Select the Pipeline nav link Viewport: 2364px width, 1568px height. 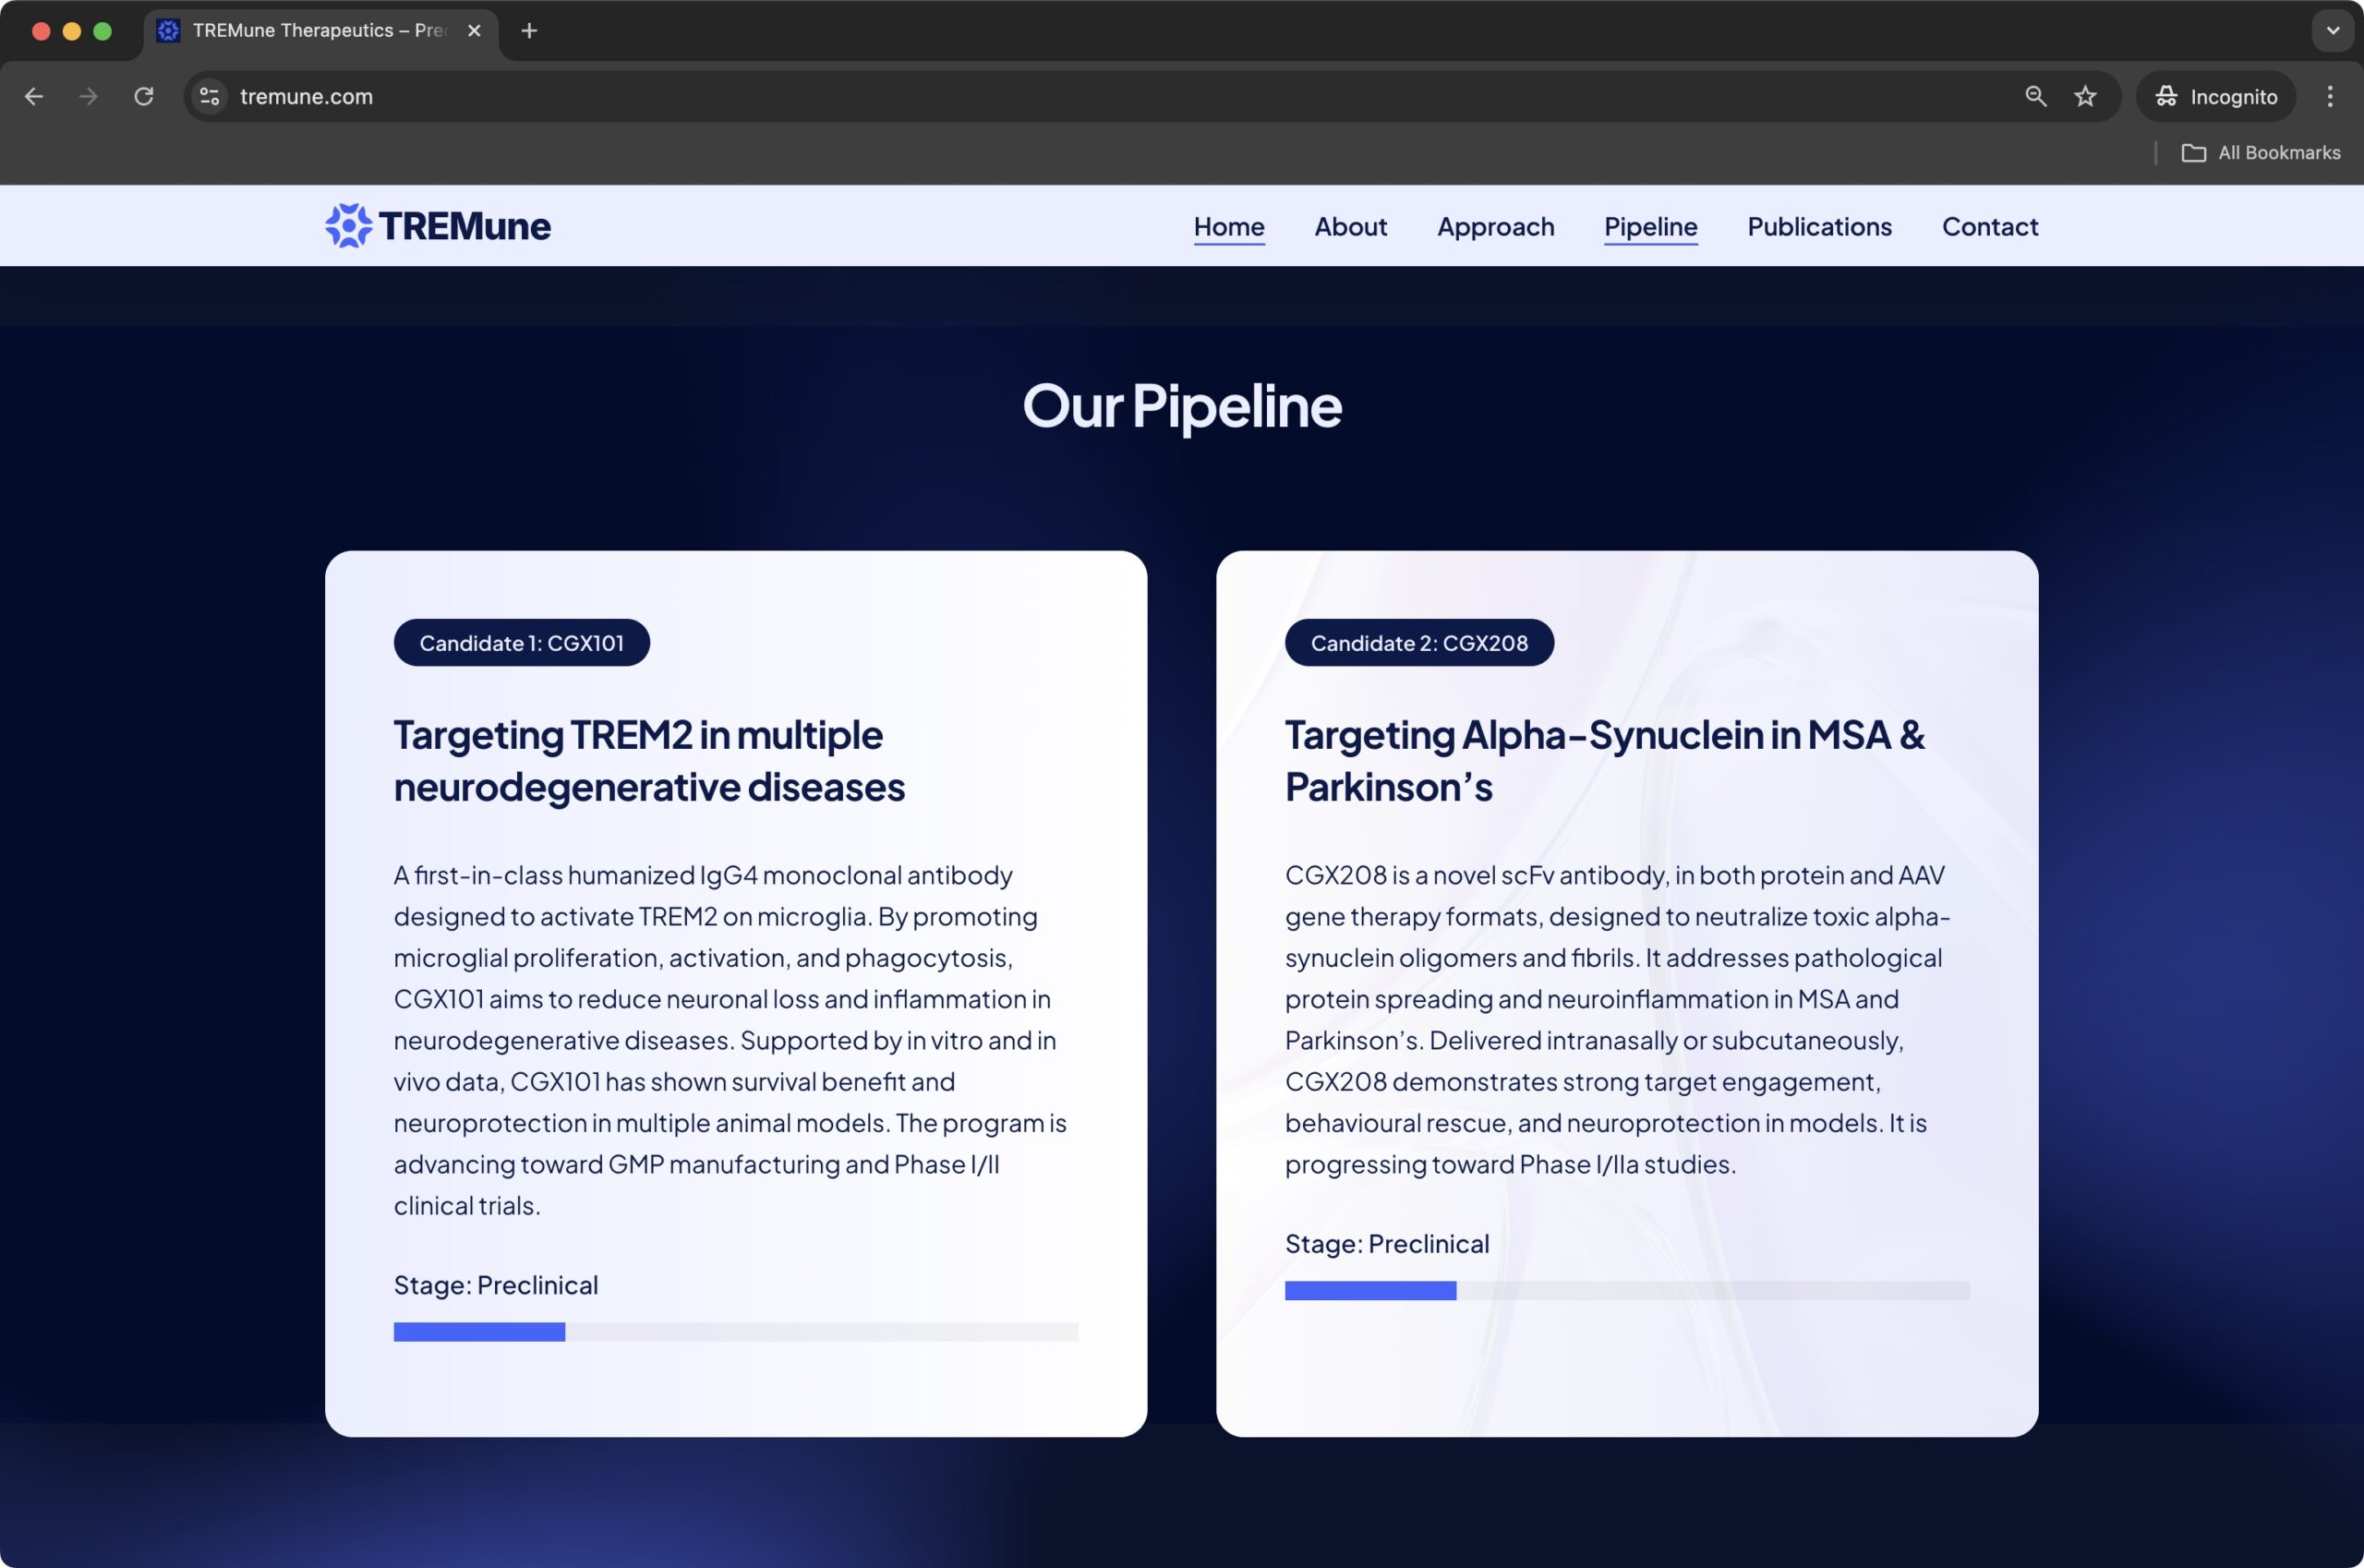tap(1650, 227)
